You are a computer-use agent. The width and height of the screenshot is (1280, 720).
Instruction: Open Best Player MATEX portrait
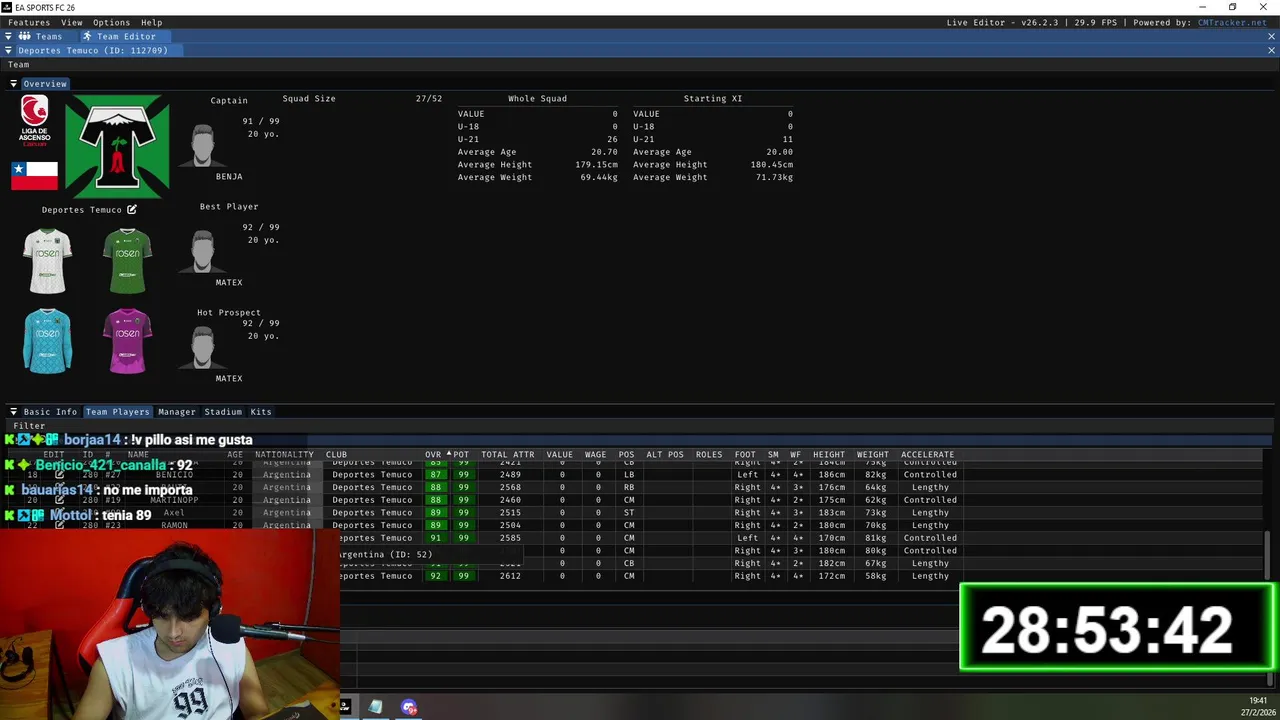[x=202, y=252]
